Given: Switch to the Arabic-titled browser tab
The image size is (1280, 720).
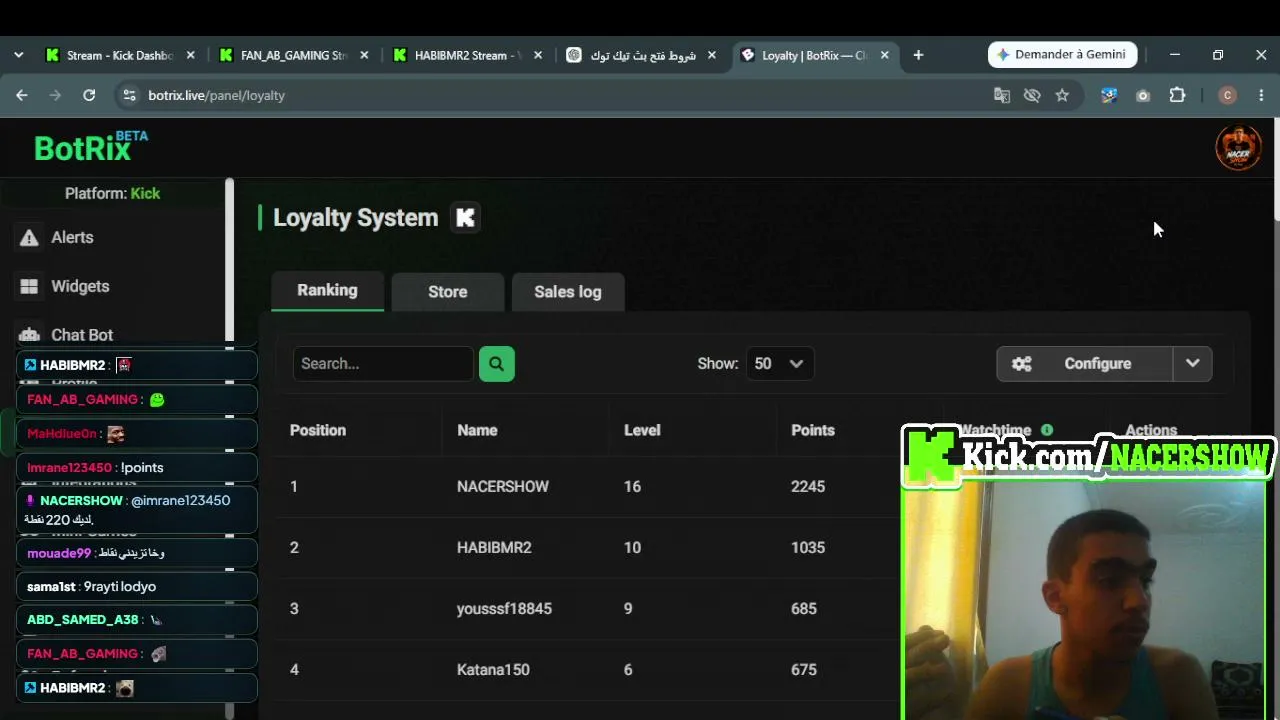Looking at the screenshot, I should pos(642,55).
